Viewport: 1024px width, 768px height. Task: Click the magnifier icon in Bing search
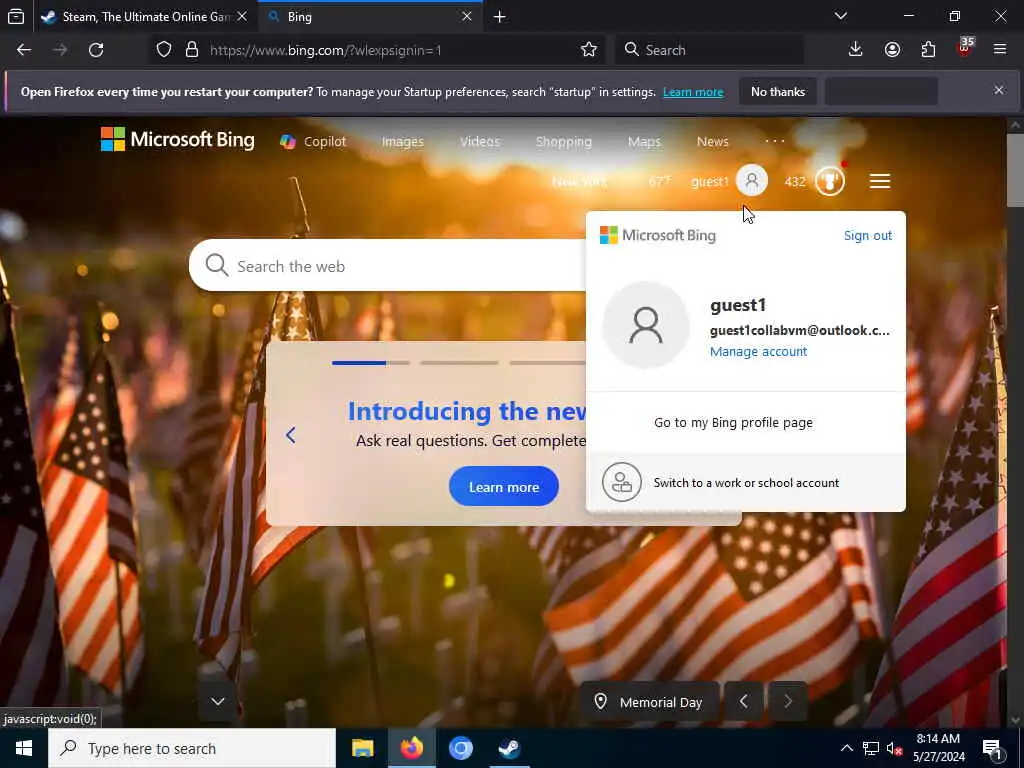pyautogui.click(x=216, y=266)
